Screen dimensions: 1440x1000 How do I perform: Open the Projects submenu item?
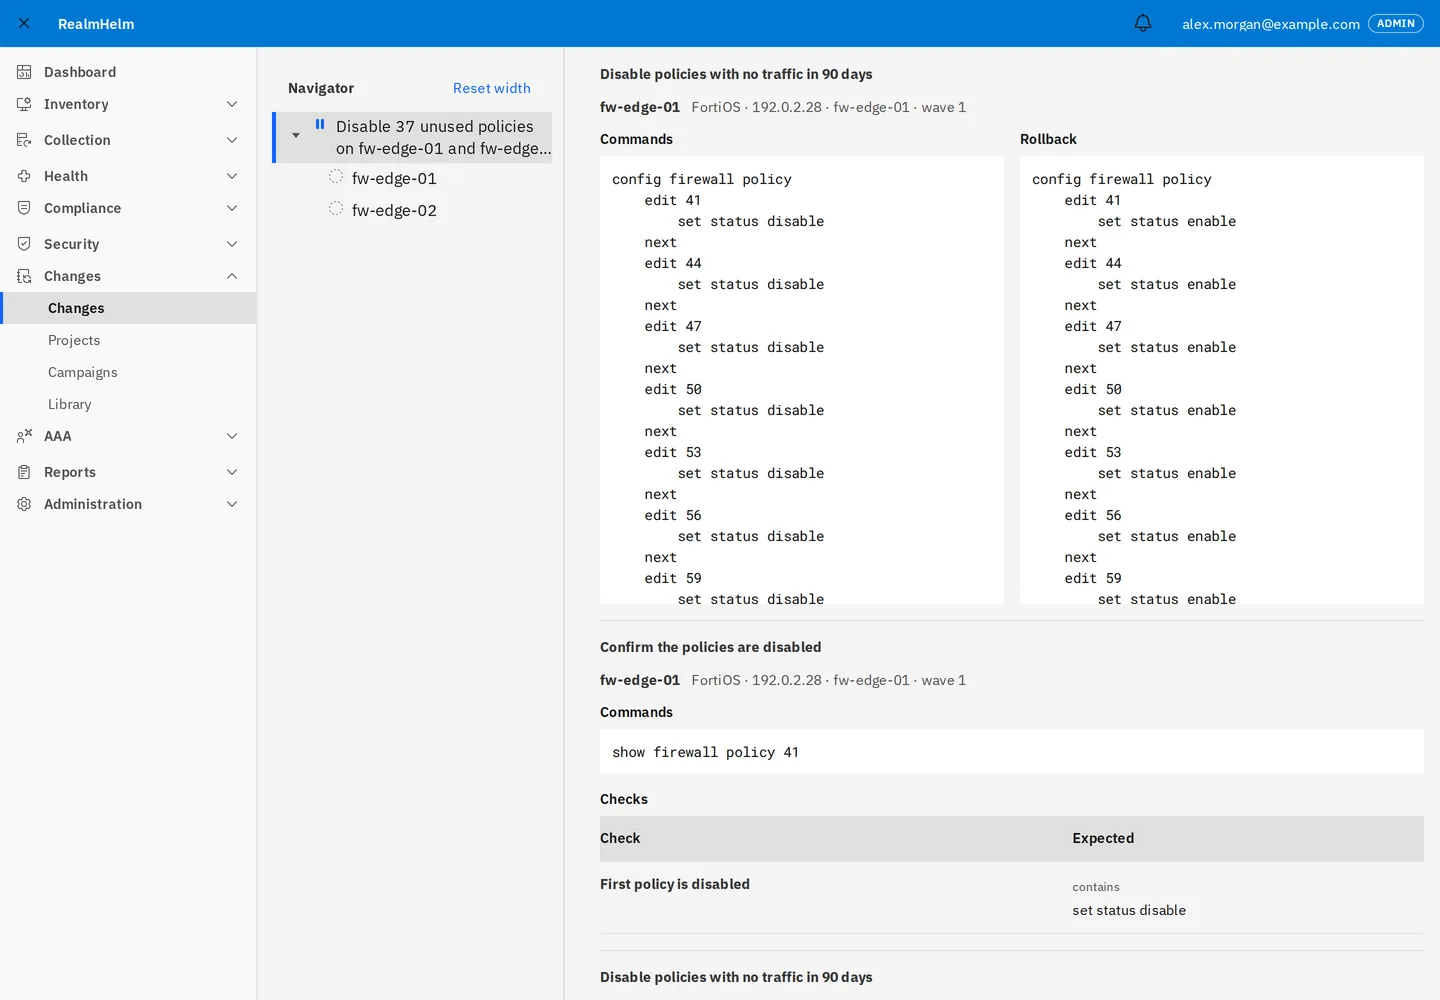[128, 340]
